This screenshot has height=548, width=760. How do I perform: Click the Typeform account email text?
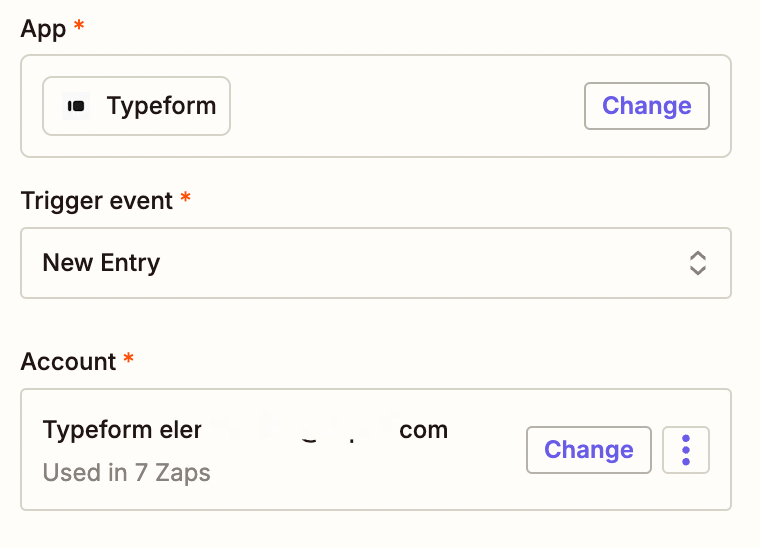245,430
